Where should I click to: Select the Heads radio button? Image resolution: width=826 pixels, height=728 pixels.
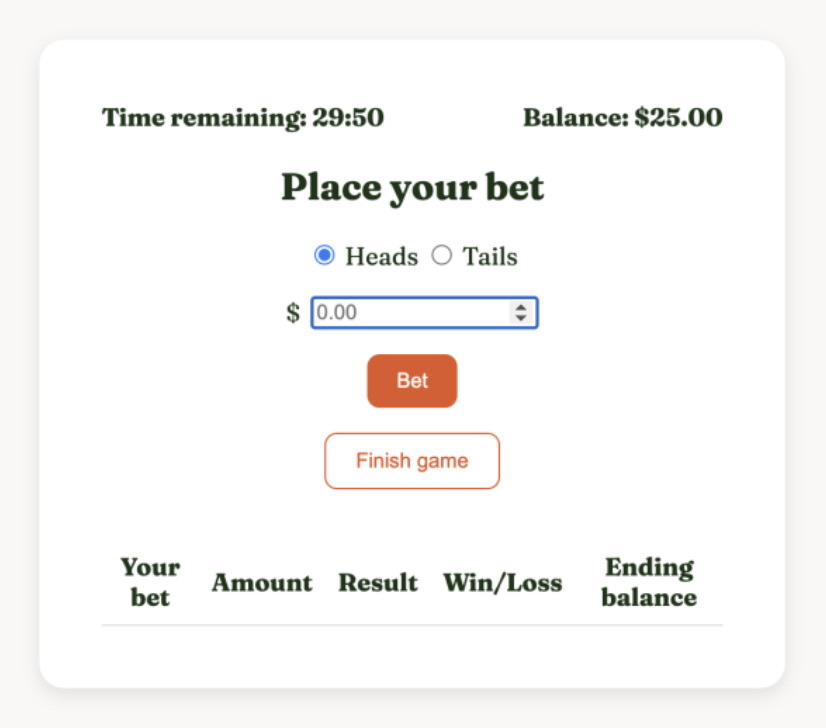tap(324, 256)
